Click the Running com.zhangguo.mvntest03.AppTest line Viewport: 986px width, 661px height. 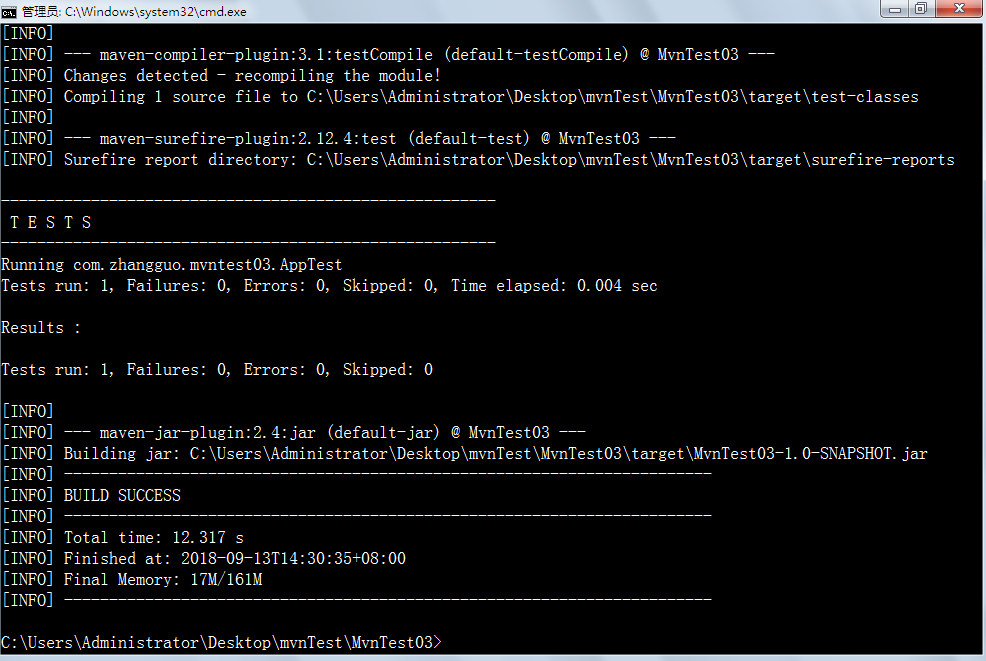(171, 265)
